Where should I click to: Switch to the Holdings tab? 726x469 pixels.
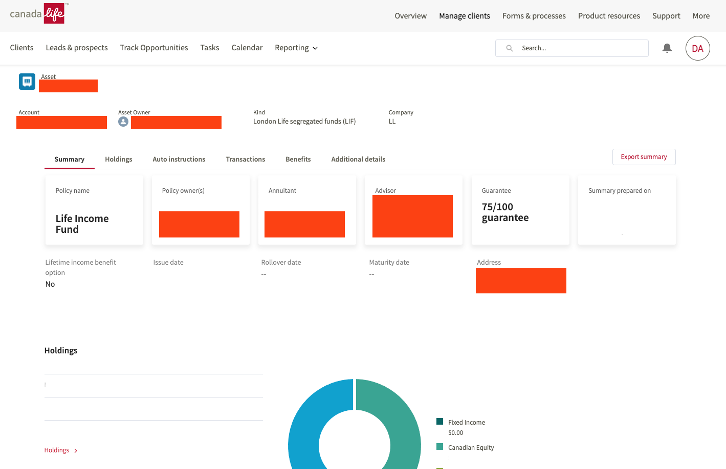119,159
